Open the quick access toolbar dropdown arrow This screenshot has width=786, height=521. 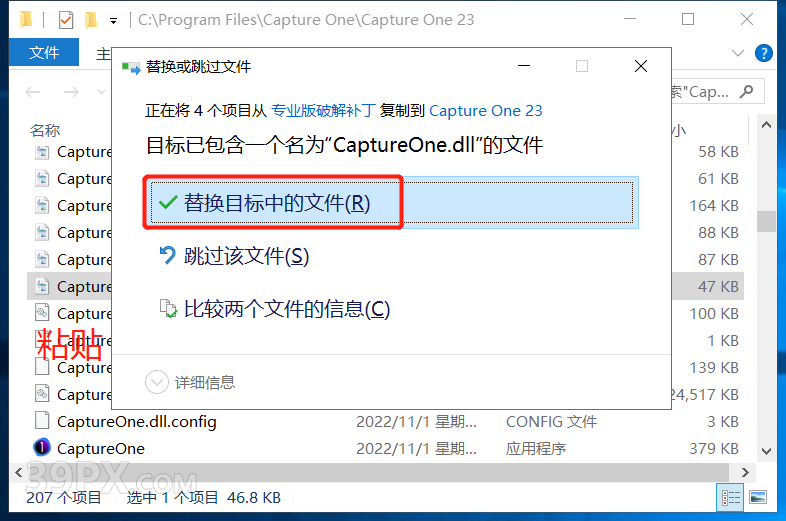(114, 21)
